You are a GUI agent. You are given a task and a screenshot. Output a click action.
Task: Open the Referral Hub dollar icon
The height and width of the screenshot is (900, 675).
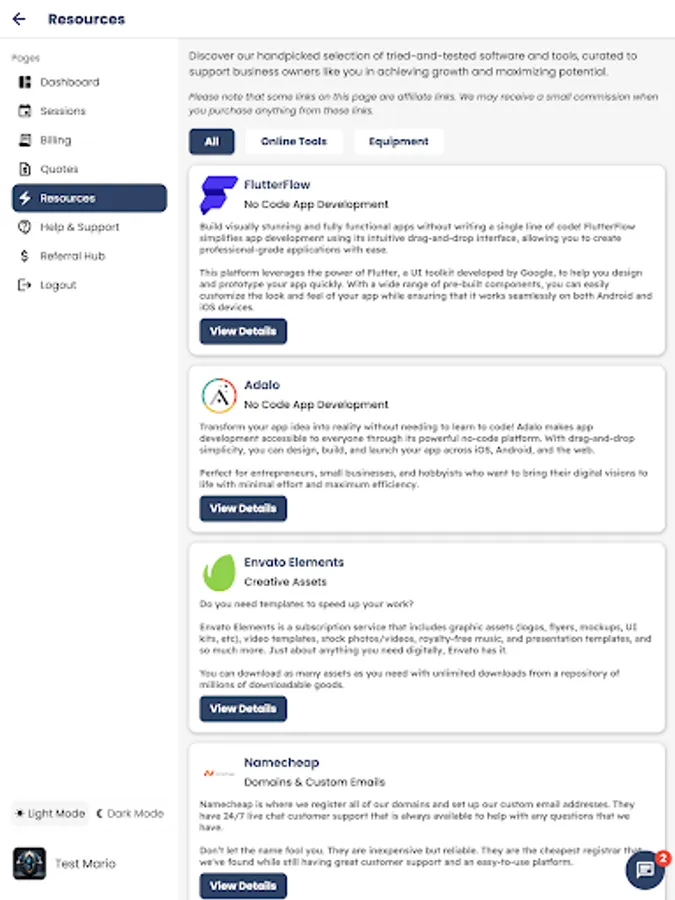pyautogui.click(x=27, y=256)
